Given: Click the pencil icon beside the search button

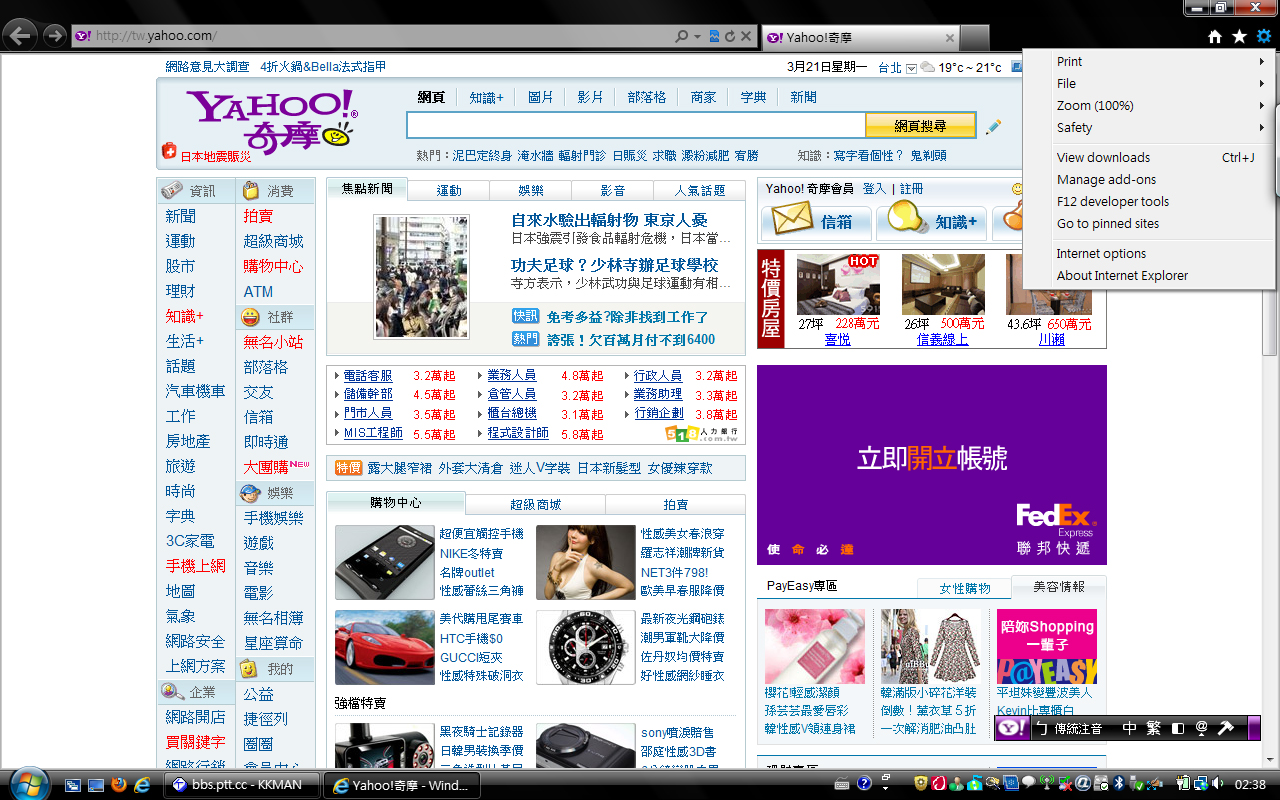Looking at the screenshot, I should pos(993,127).
